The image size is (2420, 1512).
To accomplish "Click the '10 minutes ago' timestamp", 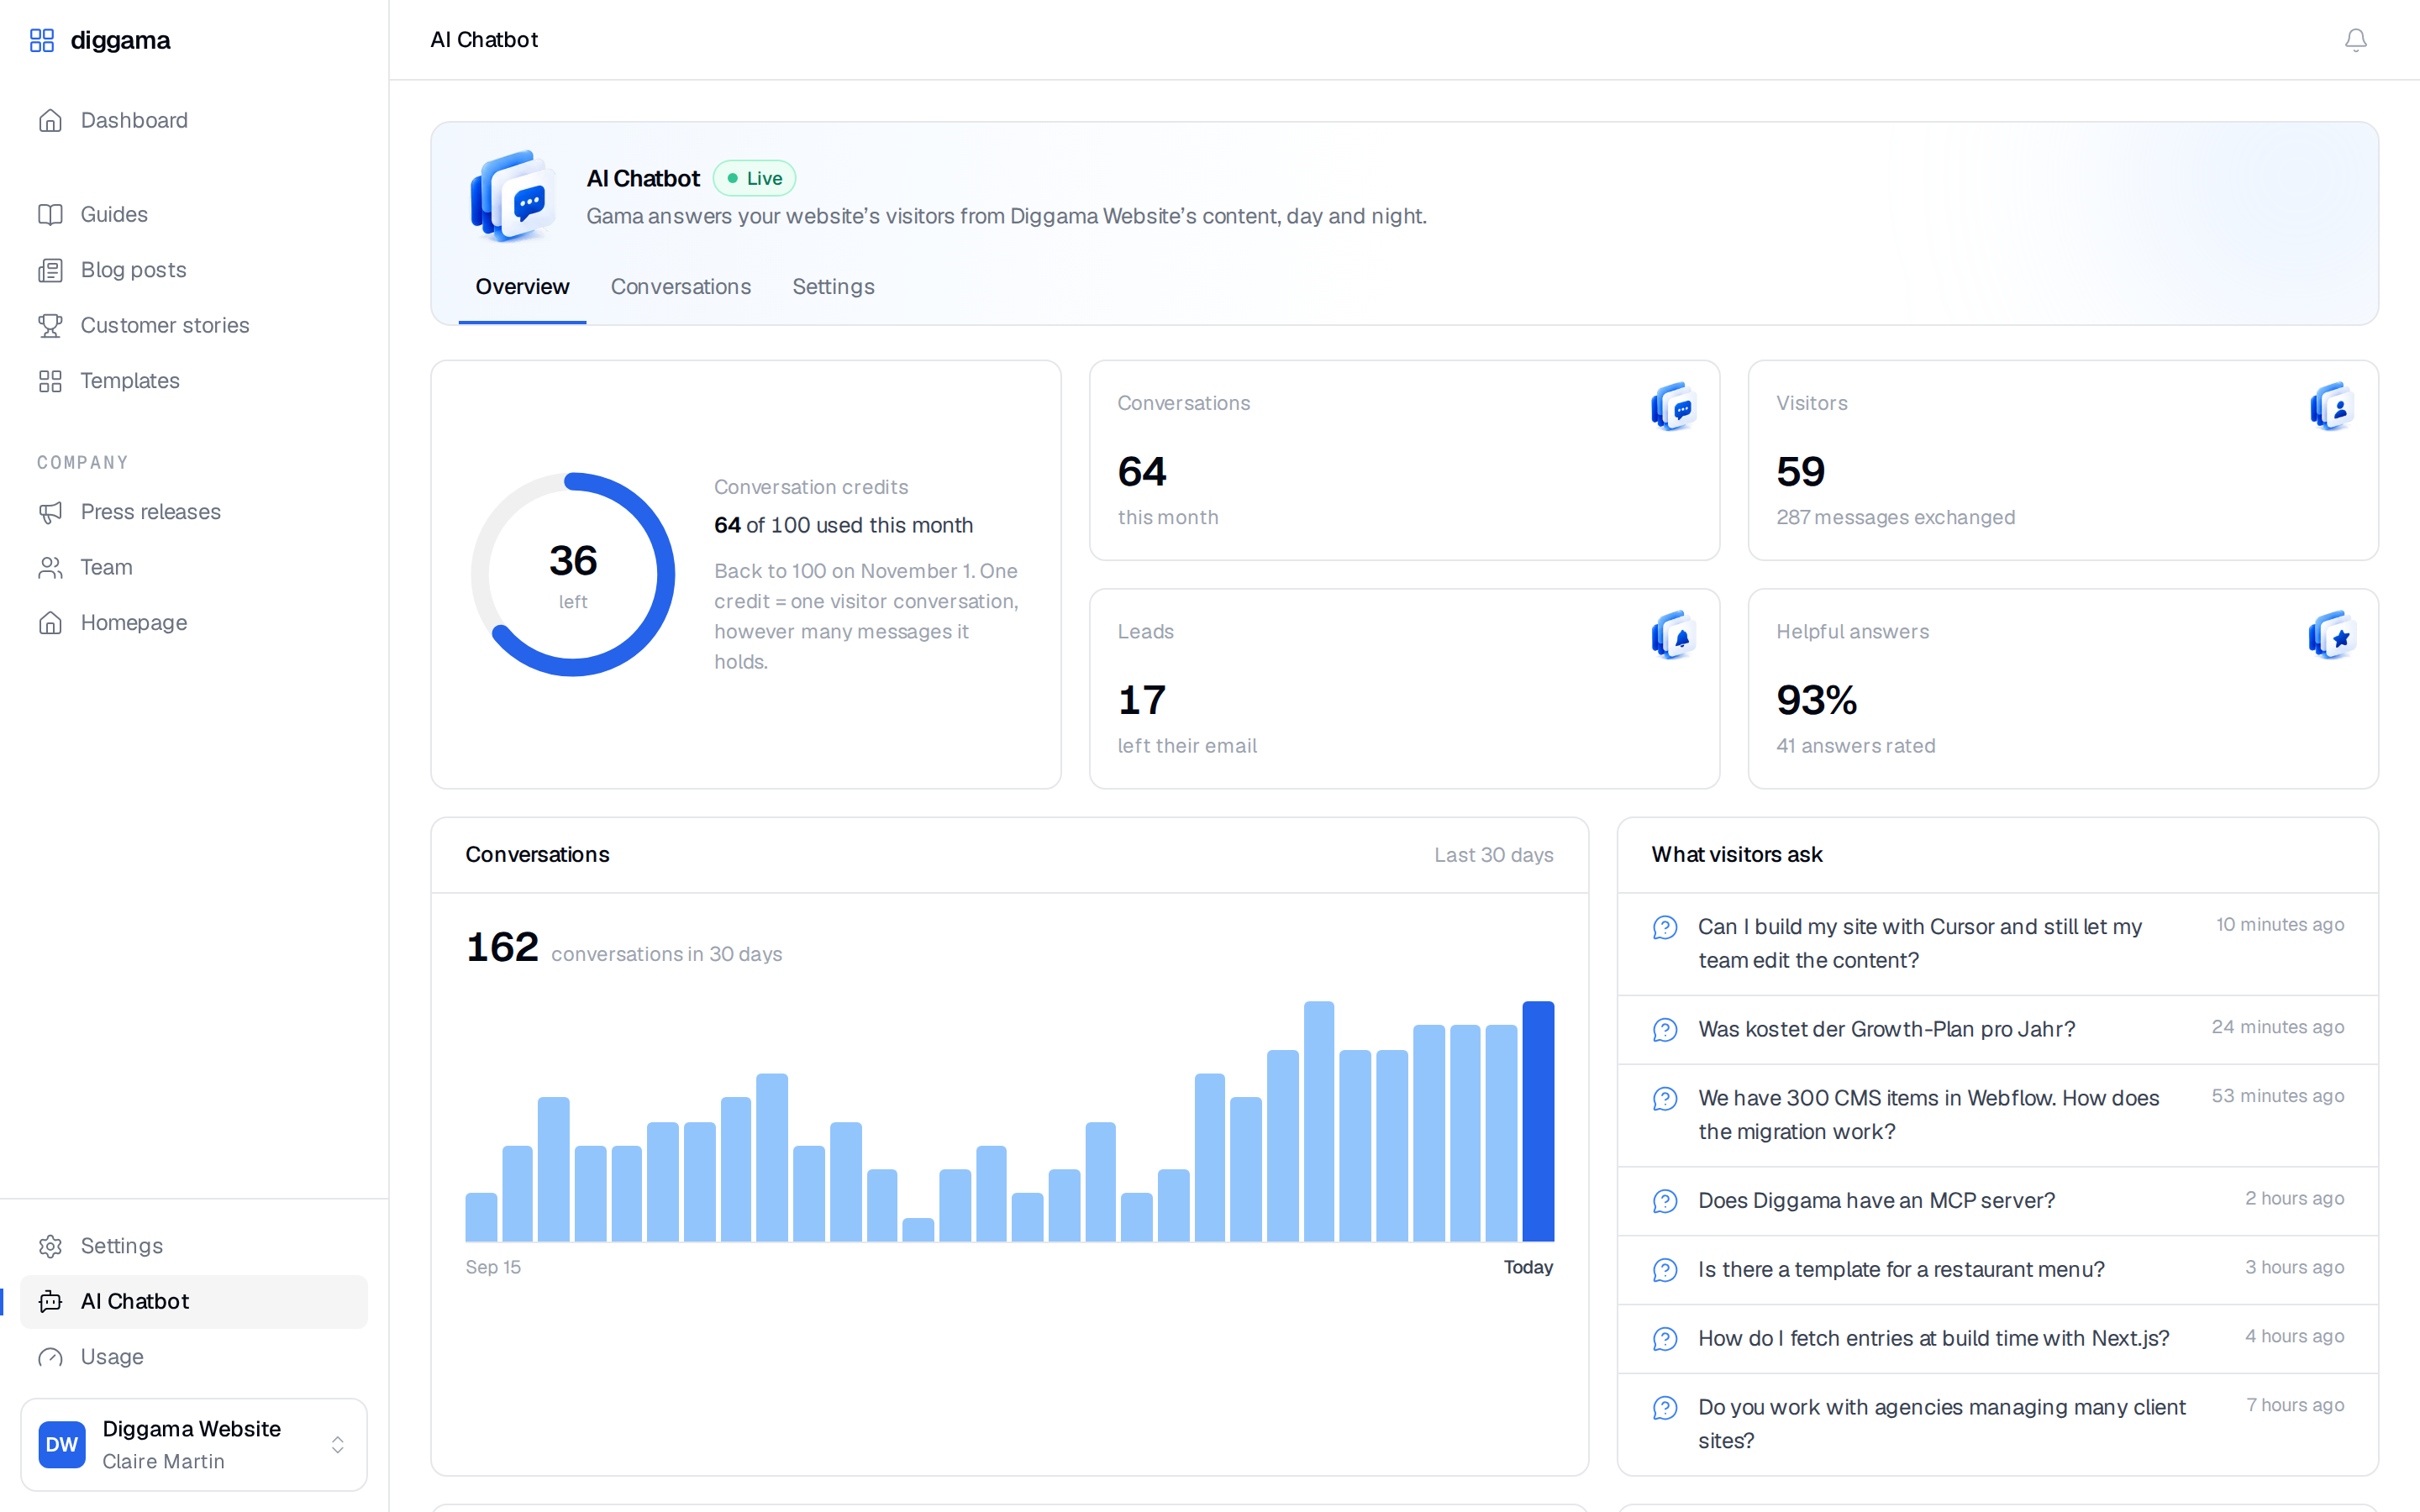I will [2279, 924].
